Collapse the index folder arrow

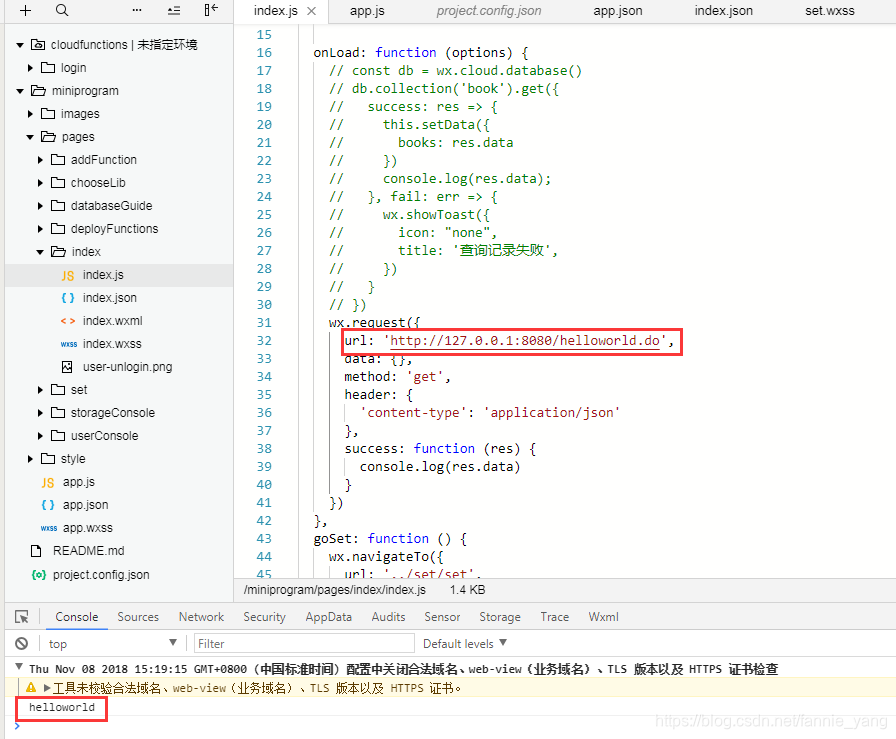(x=40, y=252)
